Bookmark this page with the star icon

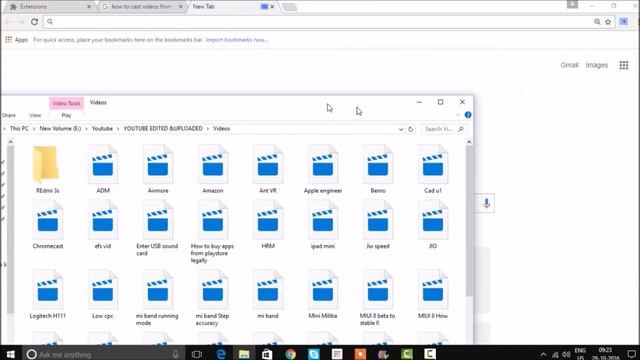(608, 22)
